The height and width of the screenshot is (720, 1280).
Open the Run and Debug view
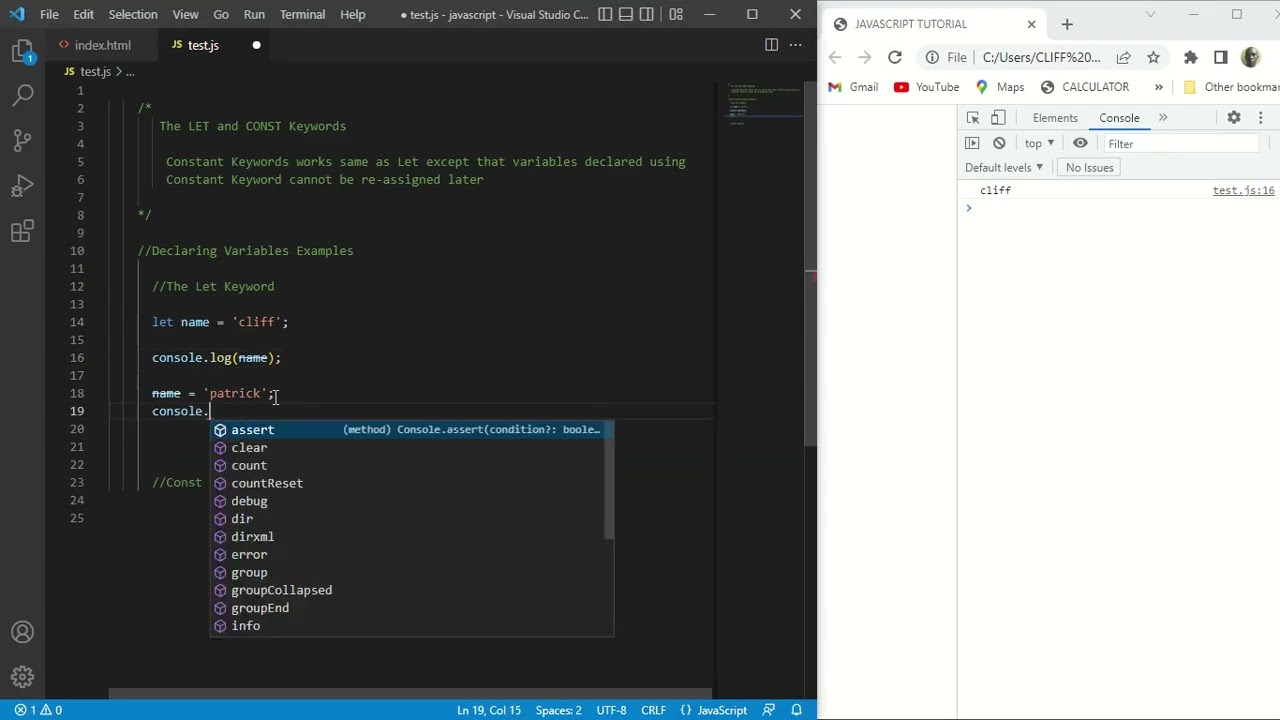22,187
